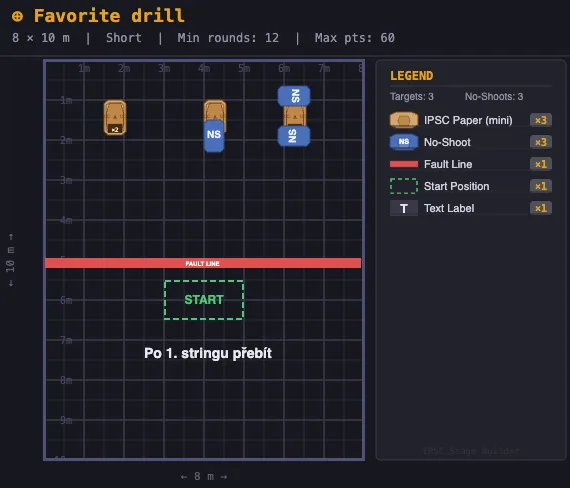Select the upper rotated NS no-shoot on the right
The image size is (570, 488).
[294, 96]
